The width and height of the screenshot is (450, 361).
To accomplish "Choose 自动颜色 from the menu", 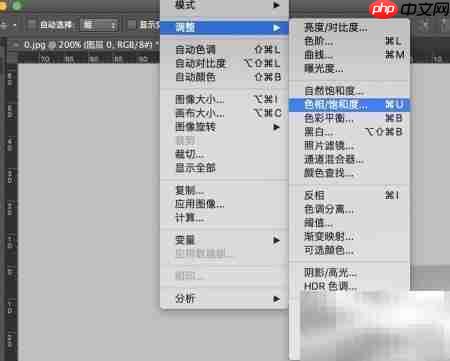I will pyautogui.click(x=224, y=77).
